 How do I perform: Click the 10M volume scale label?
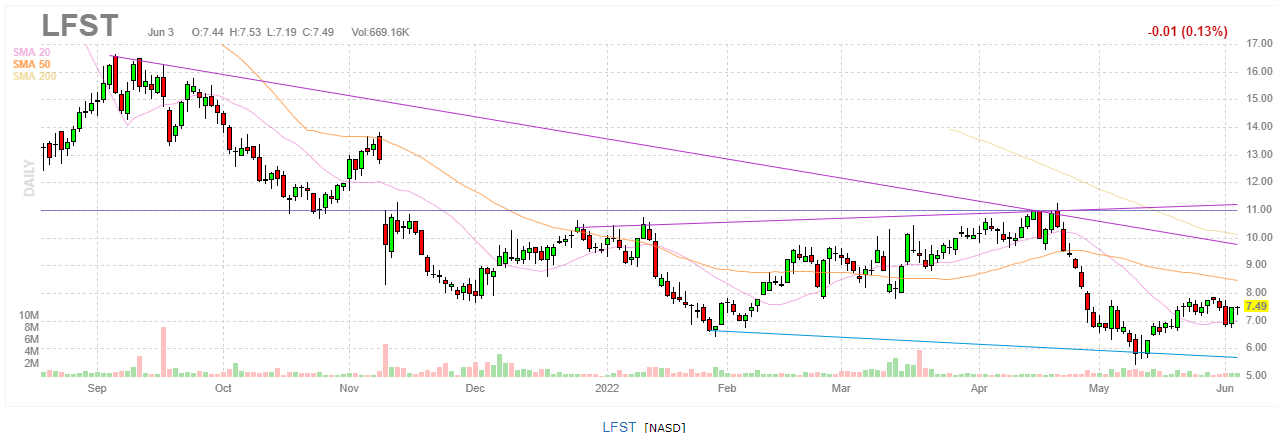pyautogui.click(x=29, y=315)
